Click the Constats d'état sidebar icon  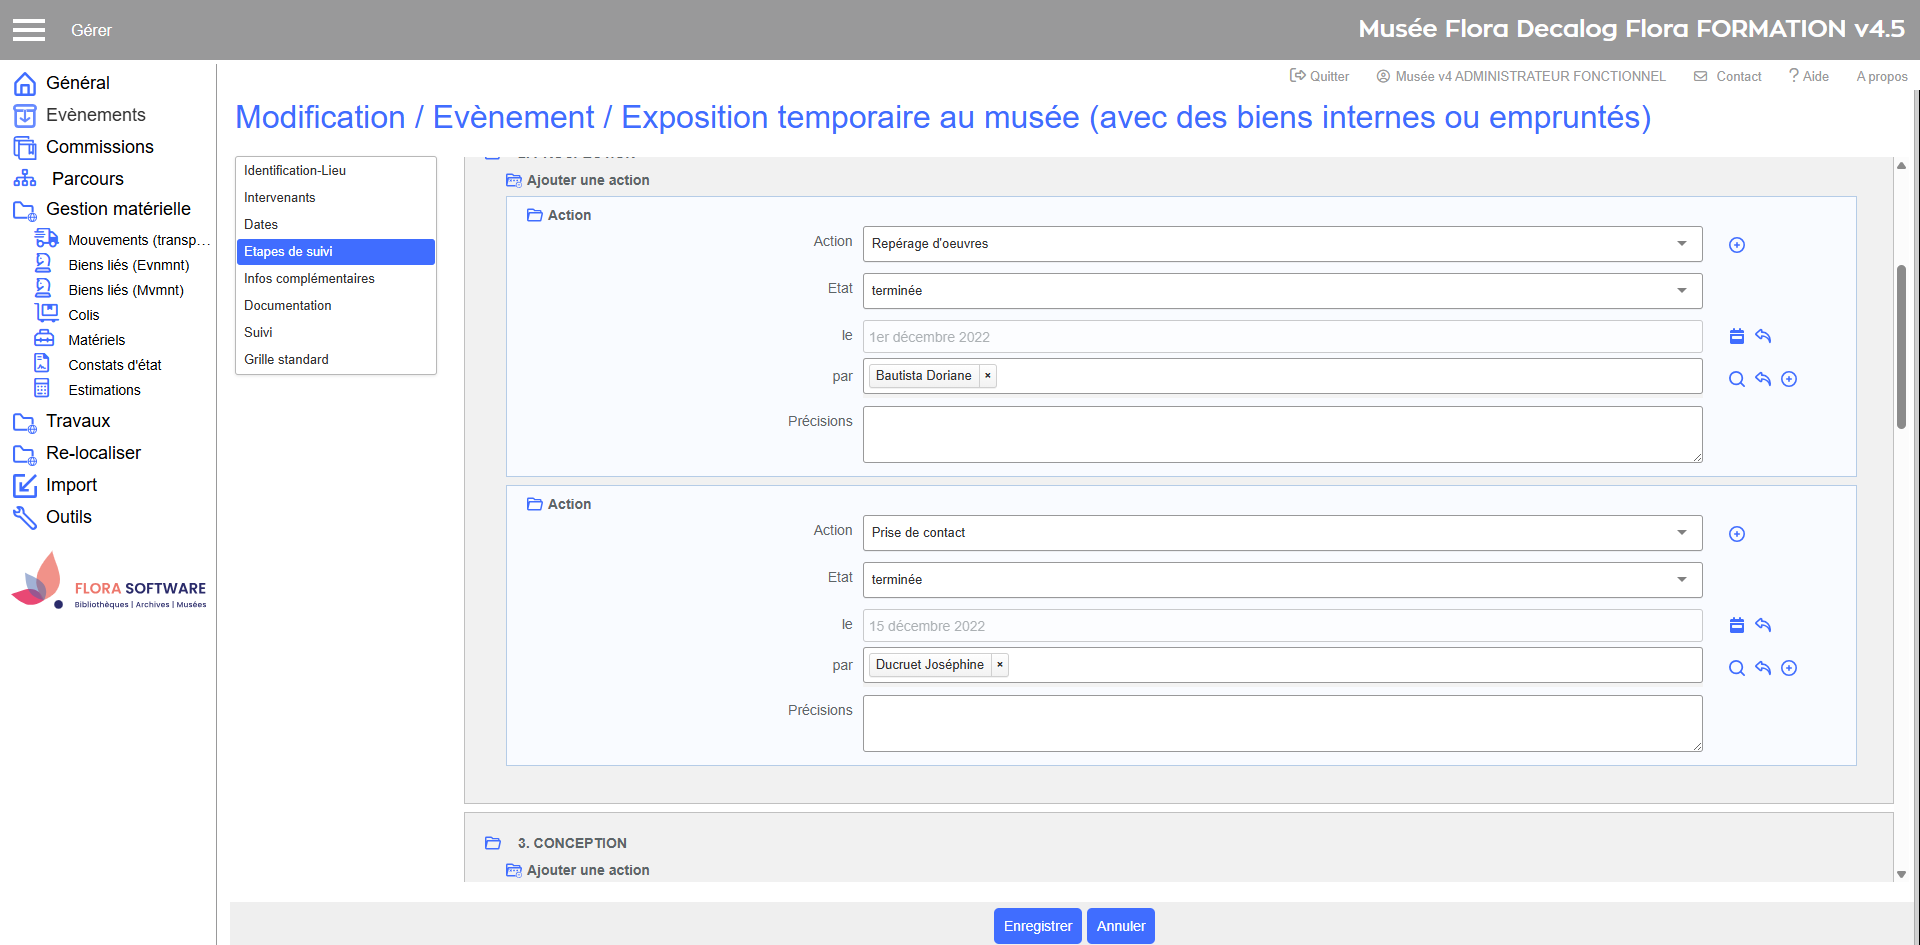42,364
